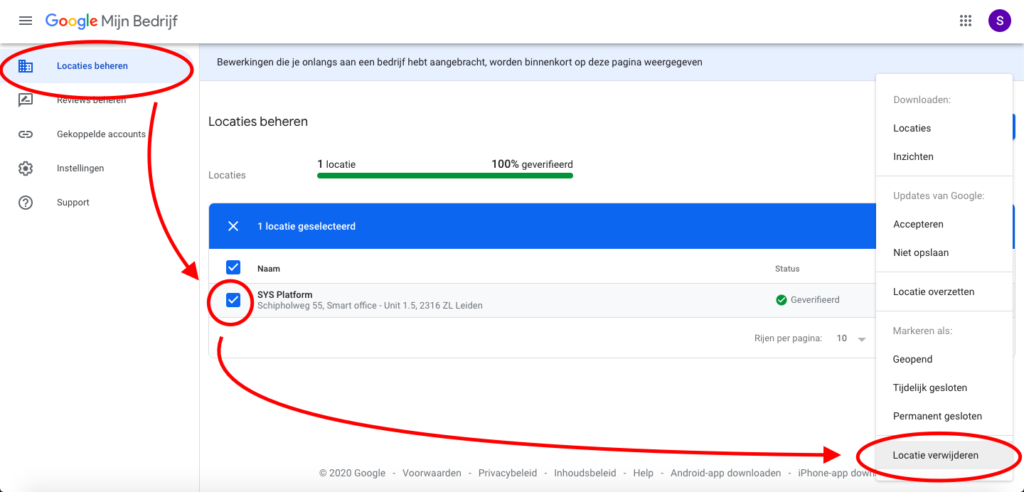Open the hamburger main menu
The height and width of the screenshot is (492, 1024).
25,21
